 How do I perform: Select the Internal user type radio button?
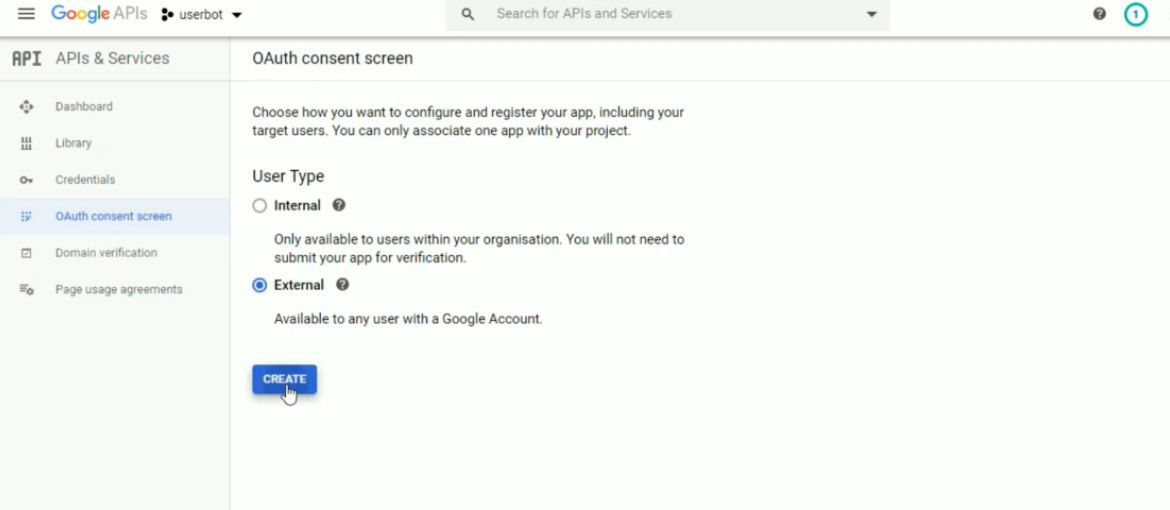[x=260, y=206]
